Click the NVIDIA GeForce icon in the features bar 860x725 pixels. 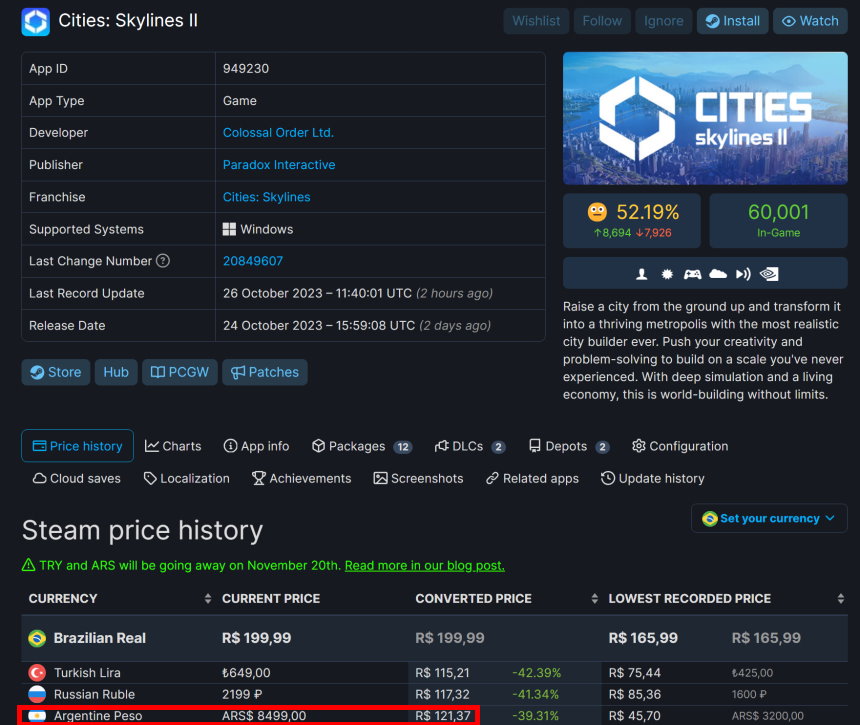pos(769,274)
